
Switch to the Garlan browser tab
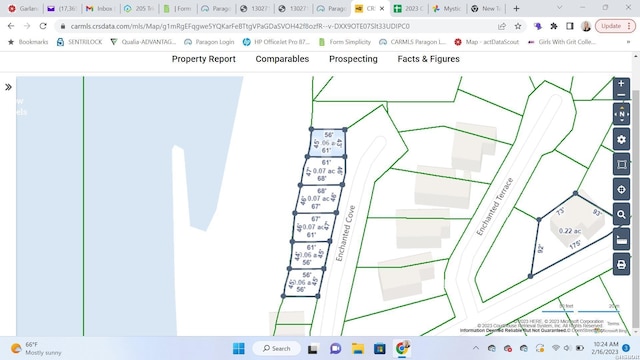pos(24,9)
